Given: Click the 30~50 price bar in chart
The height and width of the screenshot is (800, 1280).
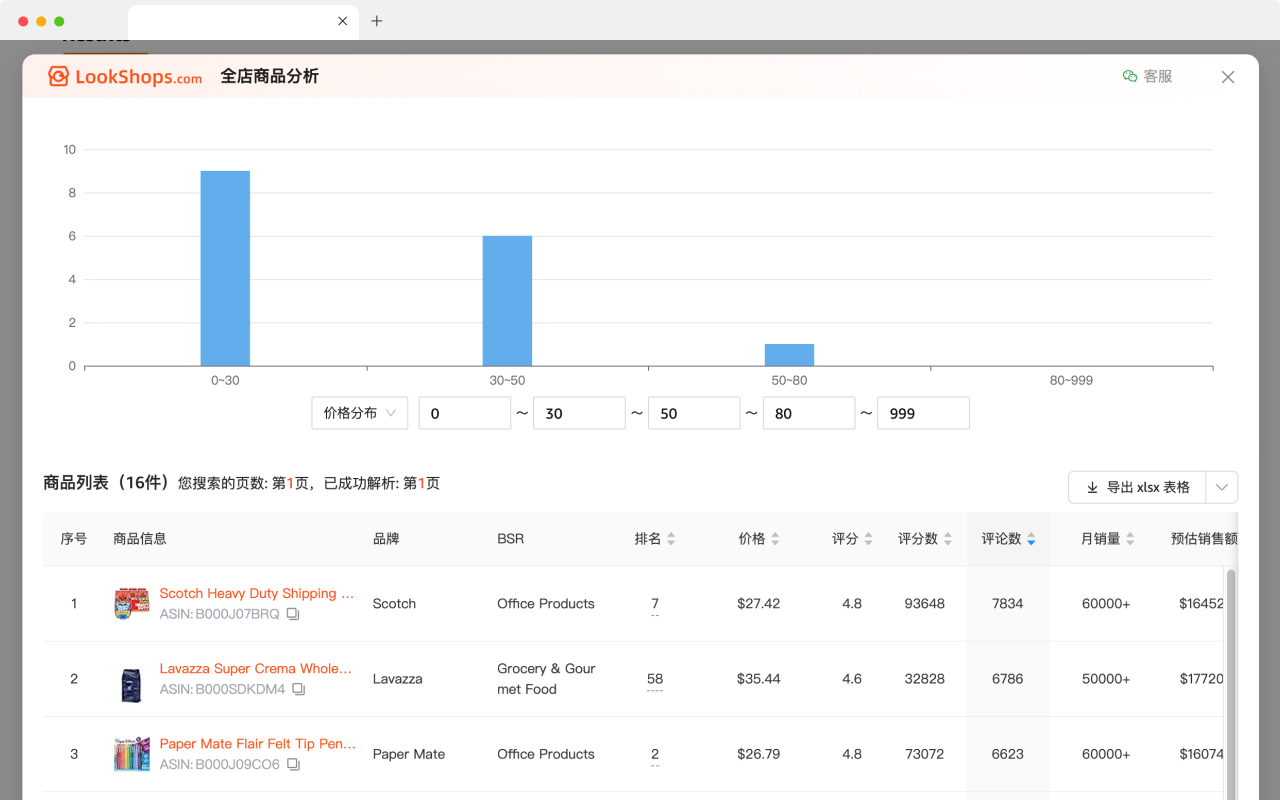Looking at the screenshot, I should point(507,301).
